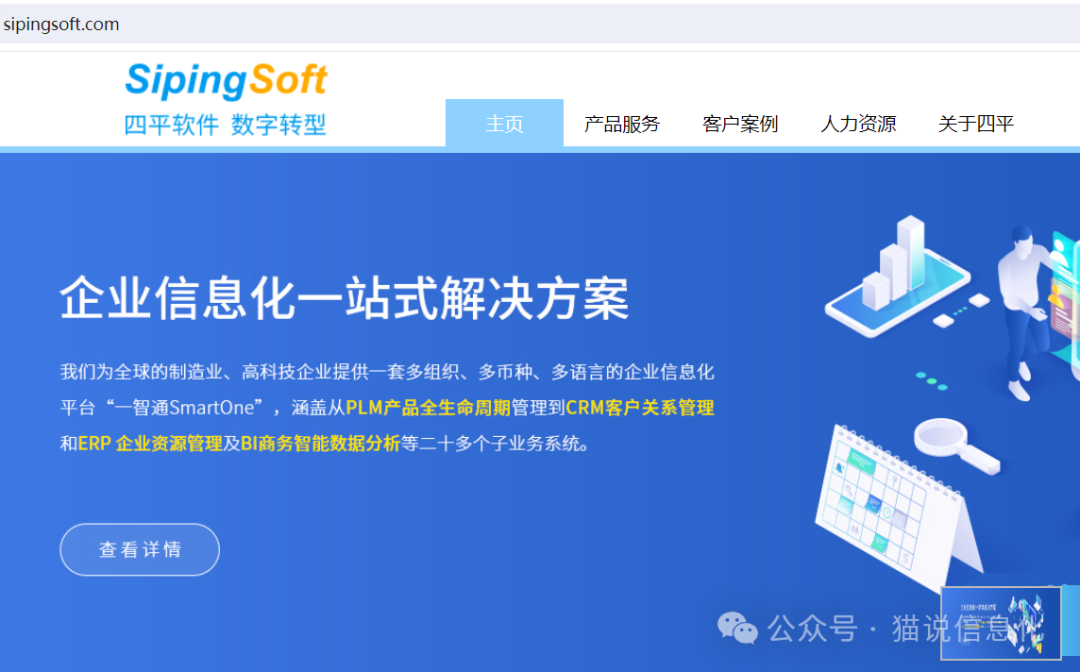Click the bar chart on phone illustration
1080x672 pixels.
(897, 279)
